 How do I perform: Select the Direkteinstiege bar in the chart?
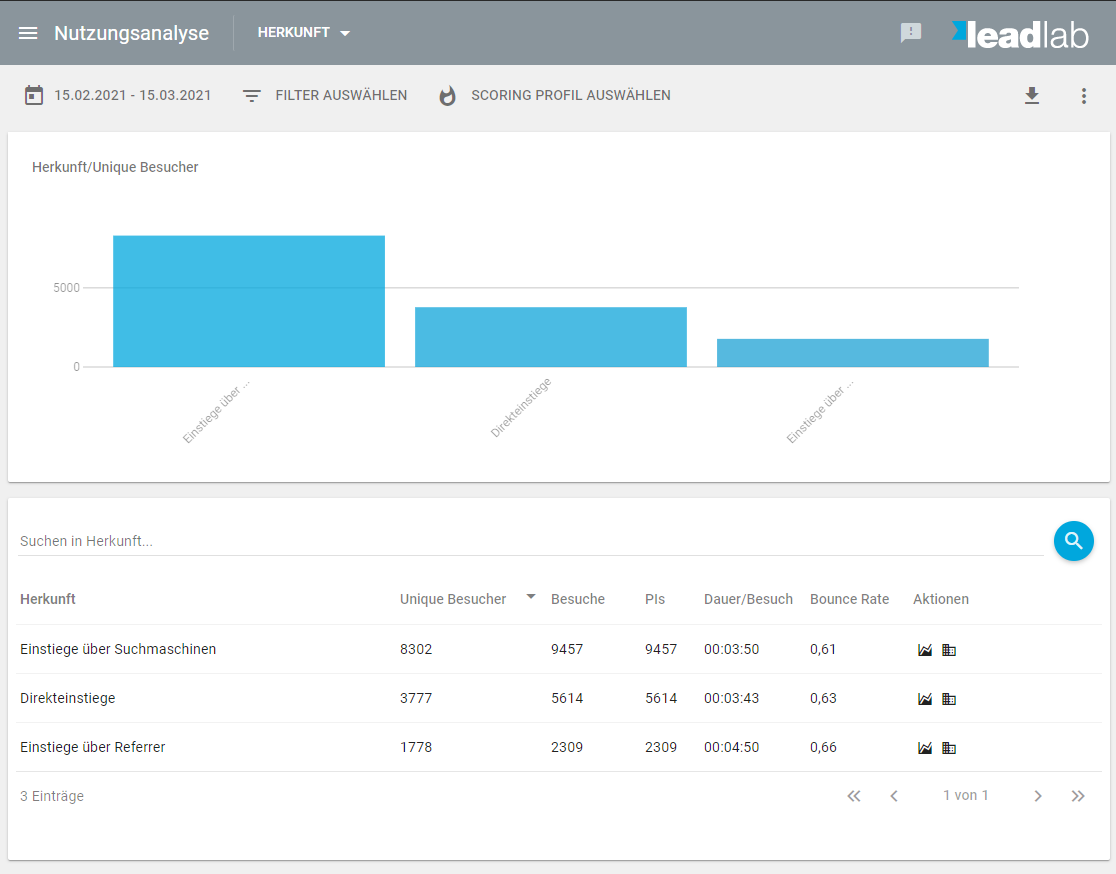coord(551,337)
